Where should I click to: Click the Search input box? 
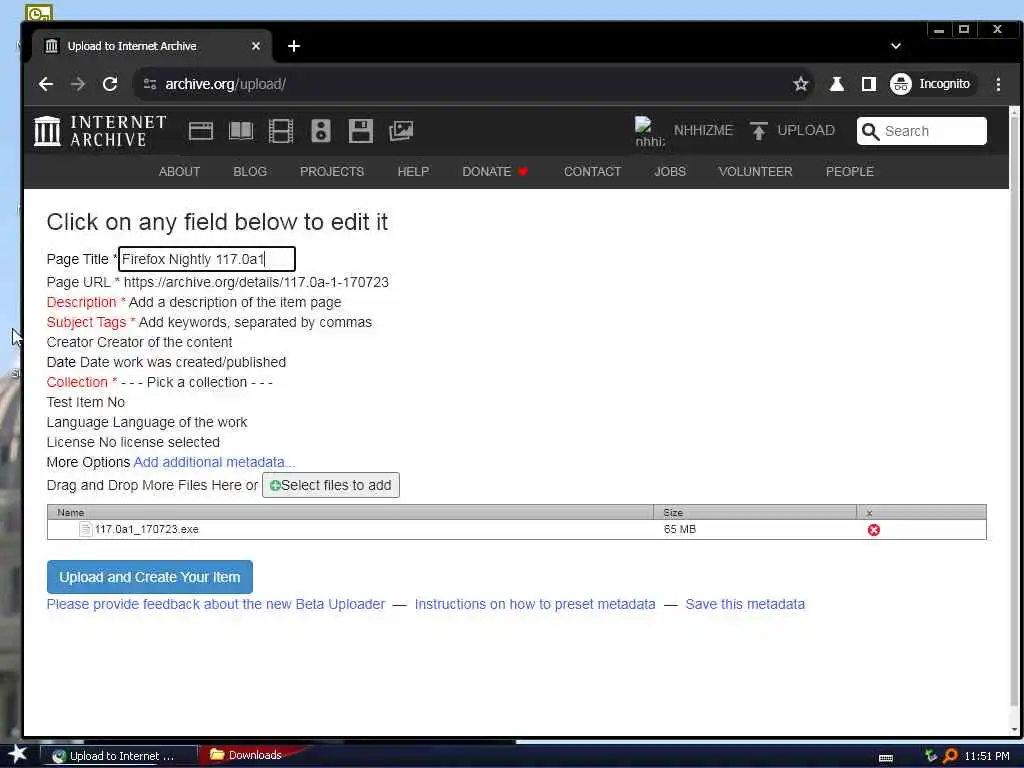[x=921, y=131]
